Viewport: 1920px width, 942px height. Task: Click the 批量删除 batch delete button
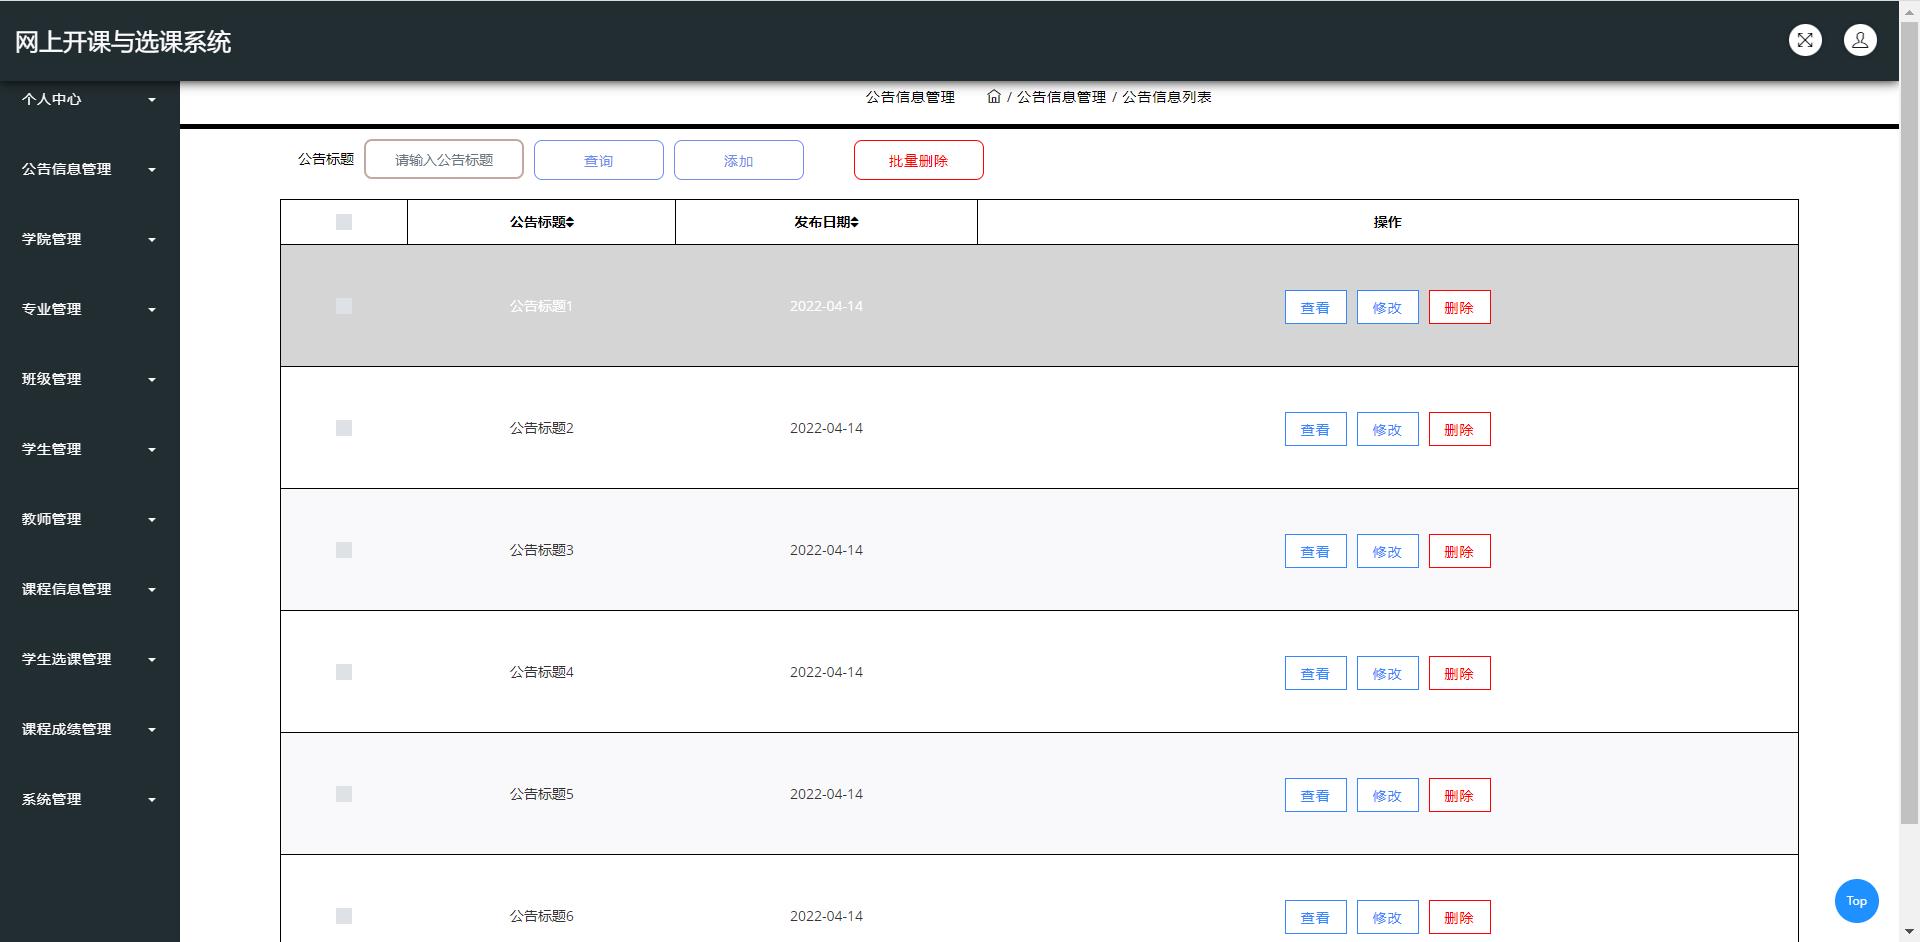coord(919,160)
